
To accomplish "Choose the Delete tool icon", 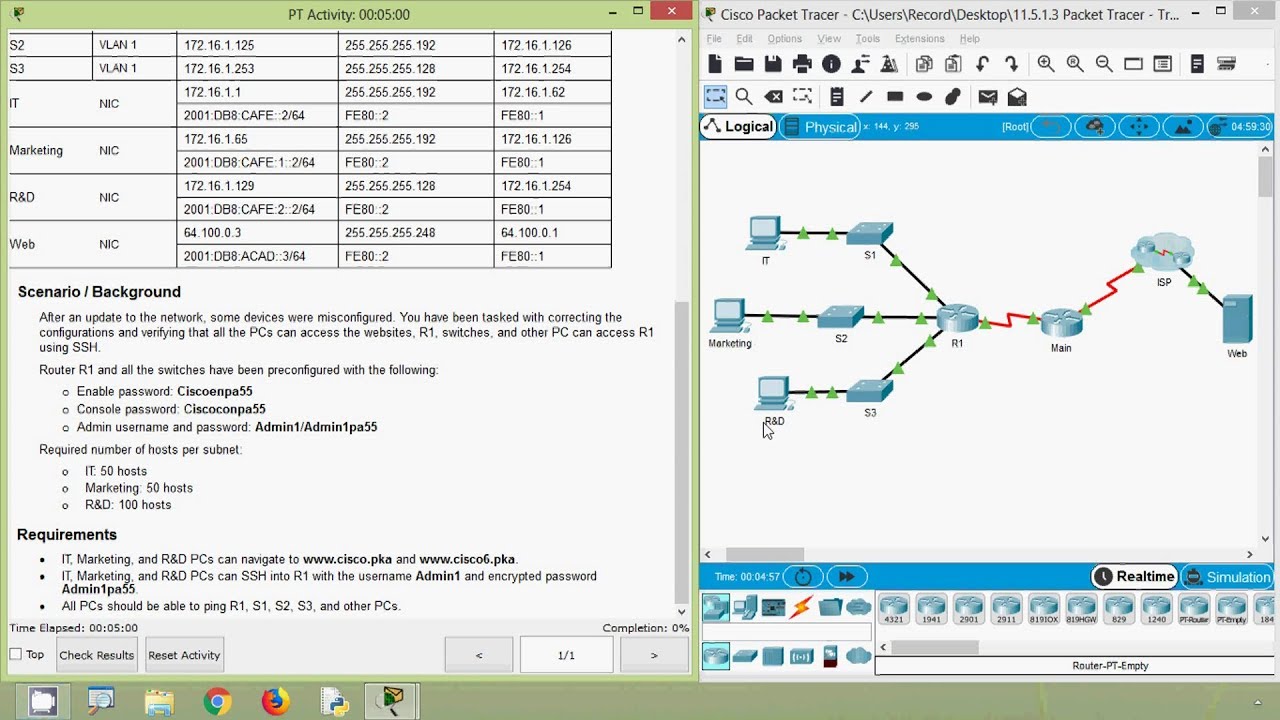I will 773,97.
